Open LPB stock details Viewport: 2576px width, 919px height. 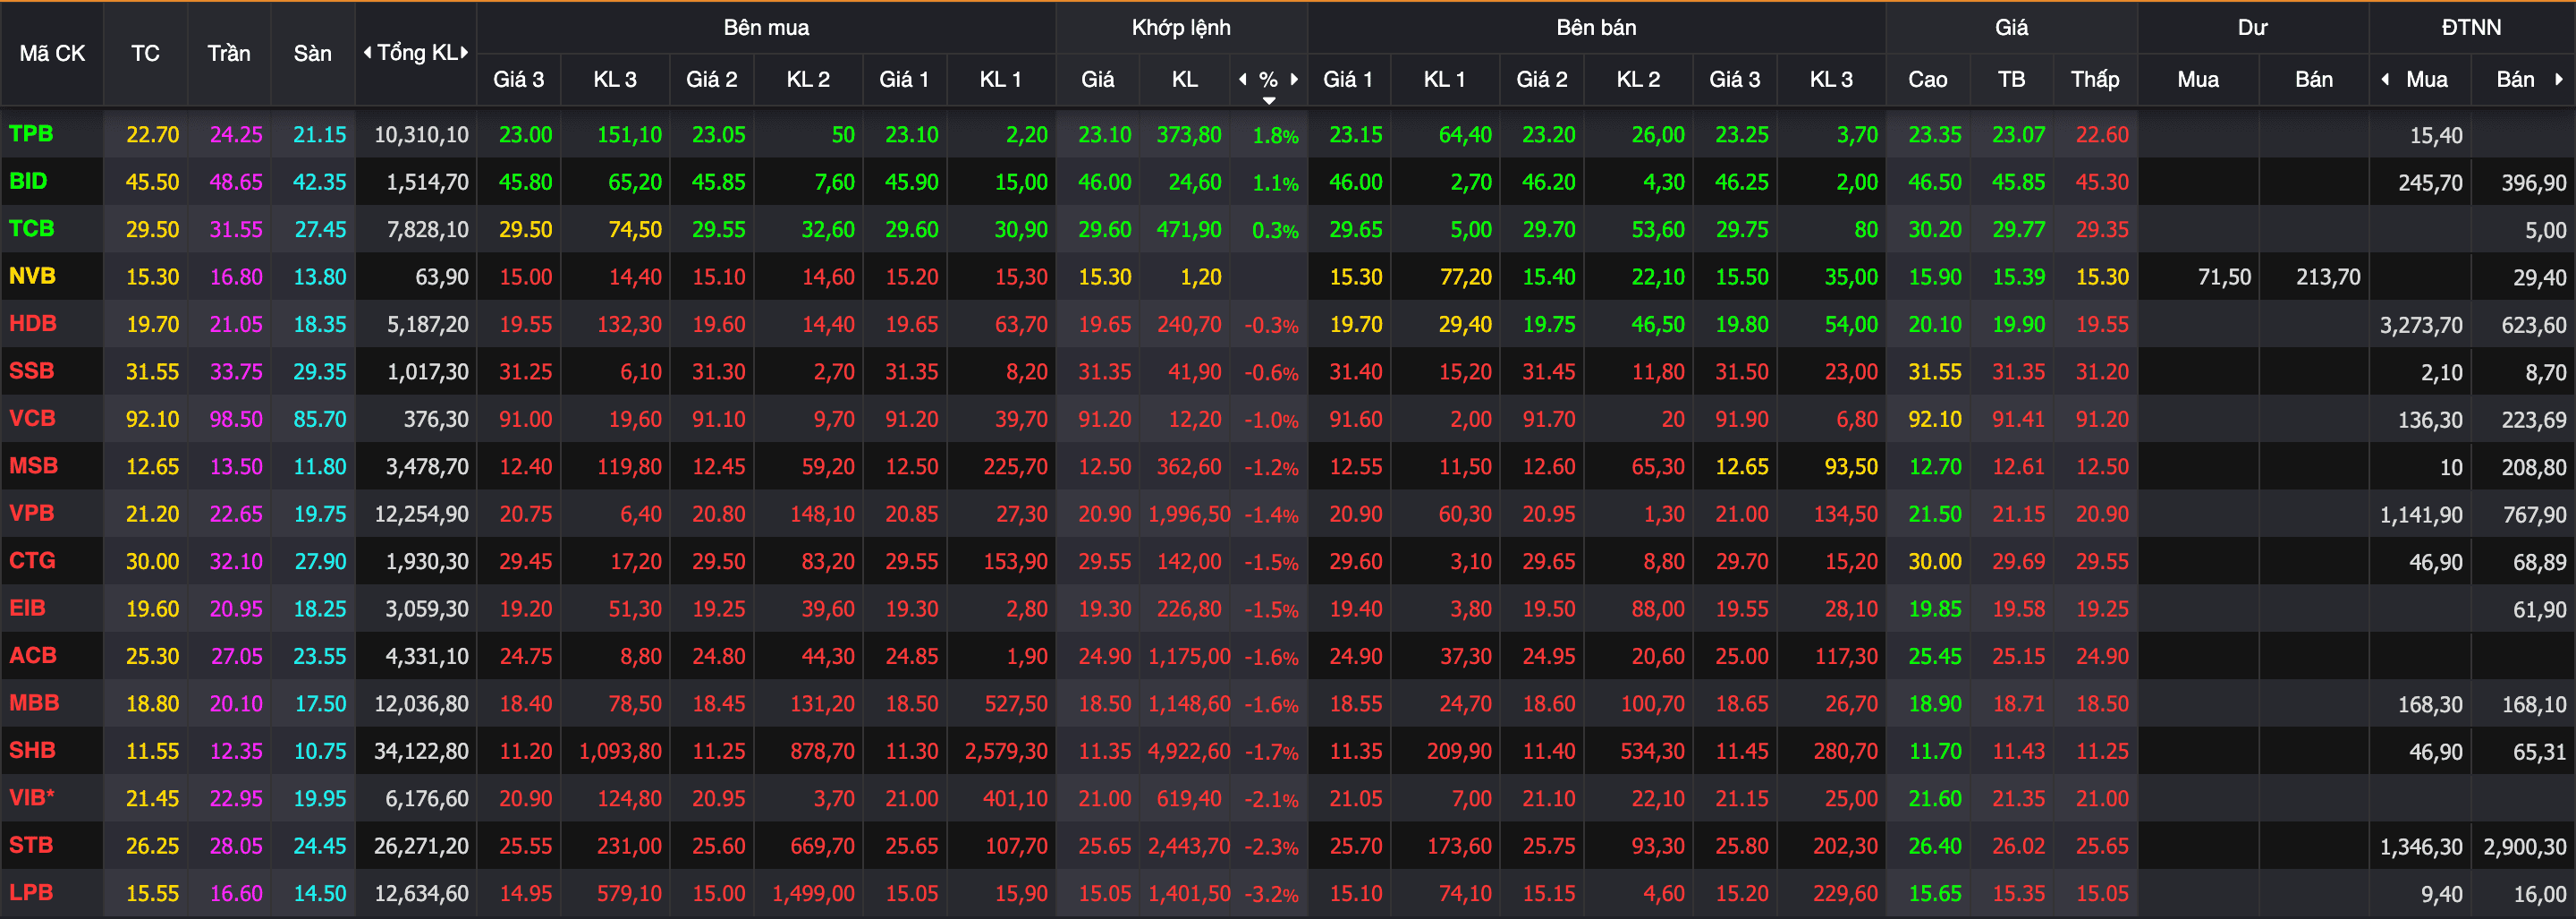click(x=31, y=893)
